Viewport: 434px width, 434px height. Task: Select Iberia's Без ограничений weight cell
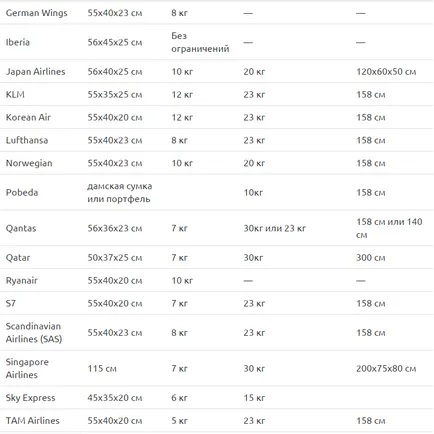pyautogui.click(x=200, y=42)
